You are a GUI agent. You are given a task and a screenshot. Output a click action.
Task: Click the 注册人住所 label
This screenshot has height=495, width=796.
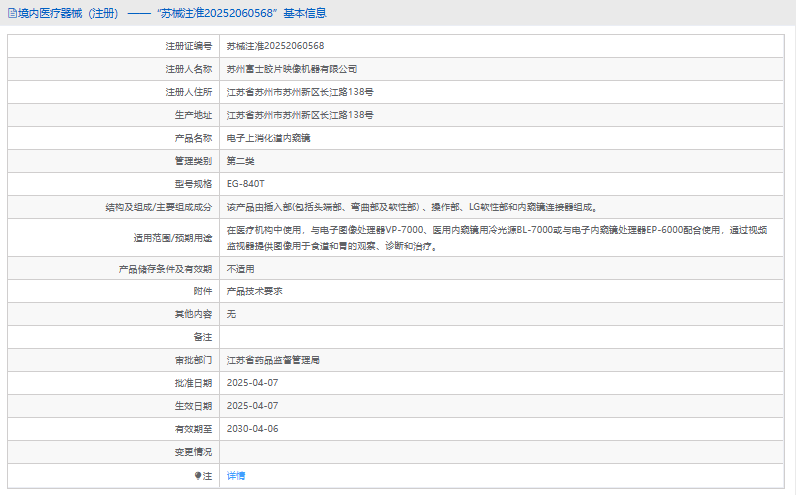(188, 92)
